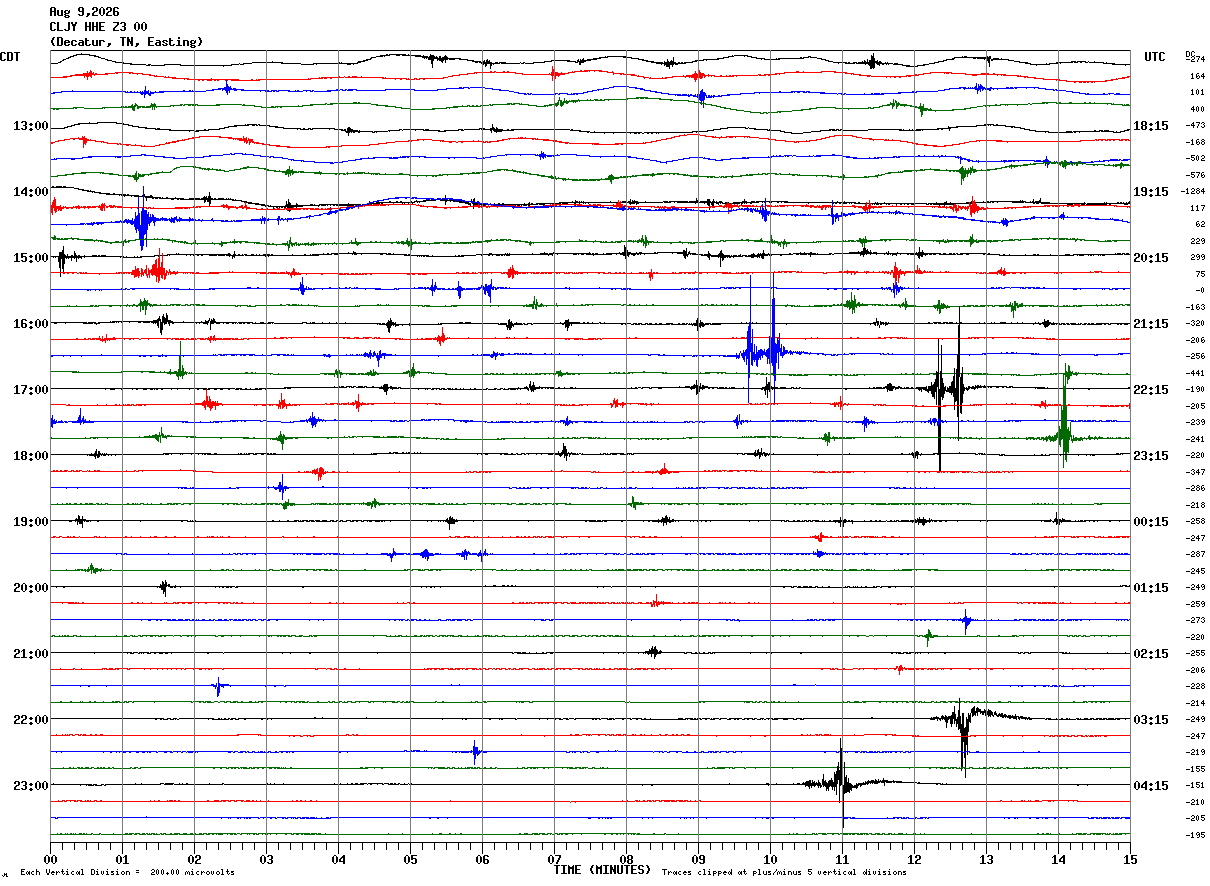Select the 19:00 CDT time label
The width and height of the screenshot is (1210, 886).
pos(31,522)
